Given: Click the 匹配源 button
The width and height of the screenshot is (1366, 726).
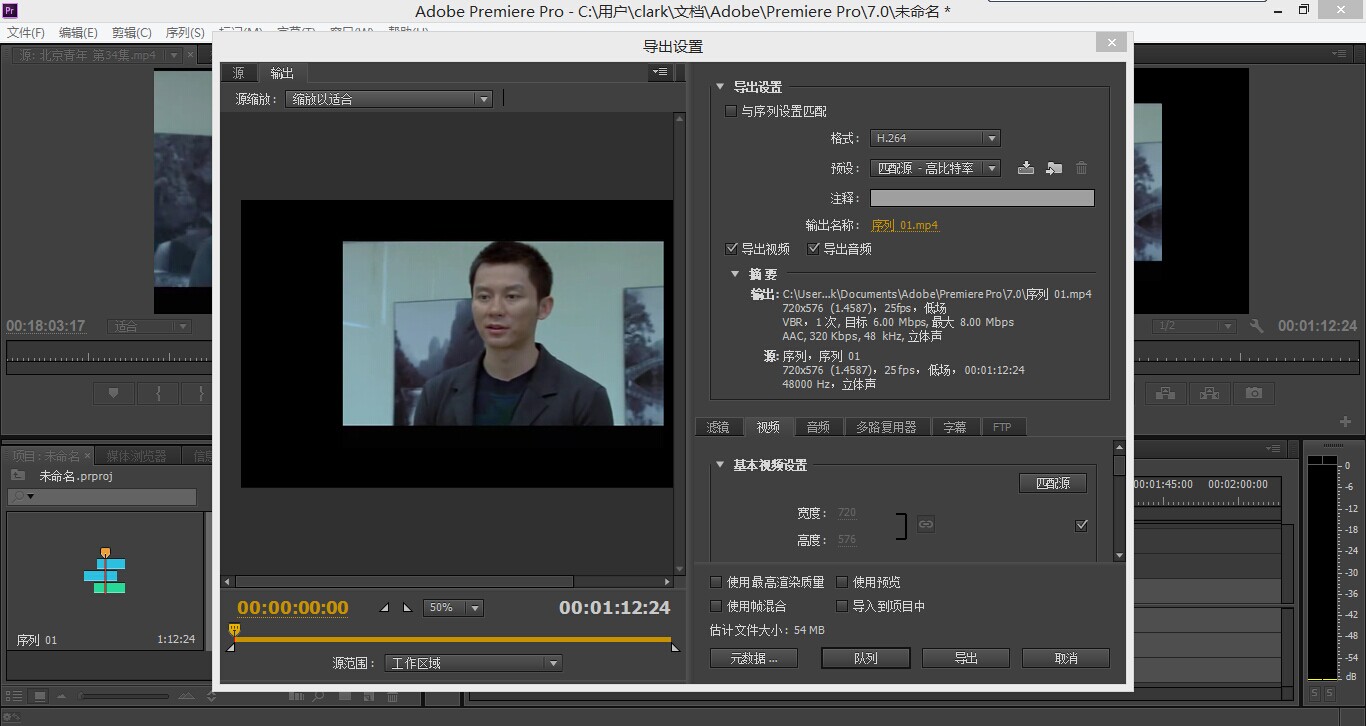Looking at the screenshot, I should [1053, 483].
